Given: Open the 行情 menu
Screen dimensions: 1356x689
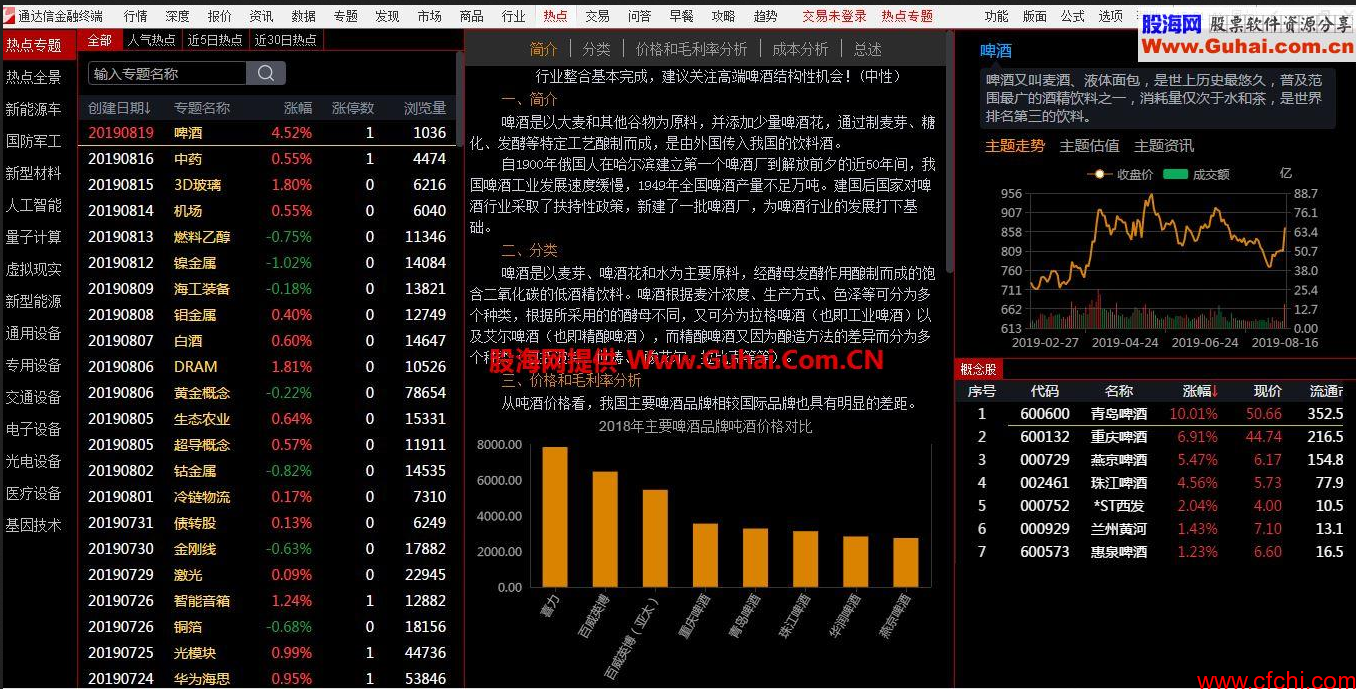Looking at the screenshot, I should pos(135,16).
